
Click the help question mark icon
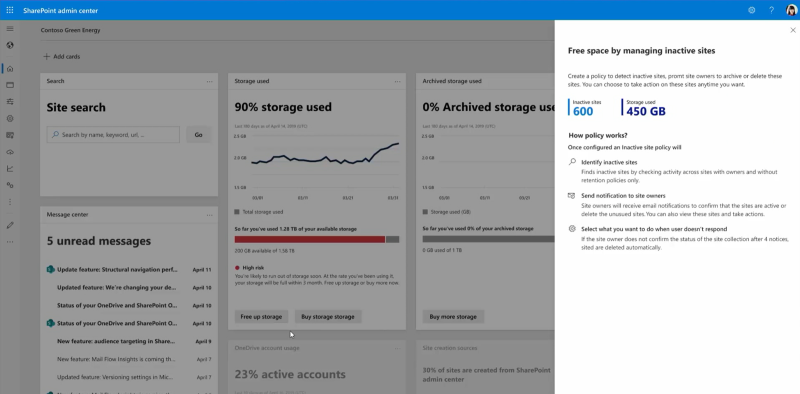click(x=771, y=10)
